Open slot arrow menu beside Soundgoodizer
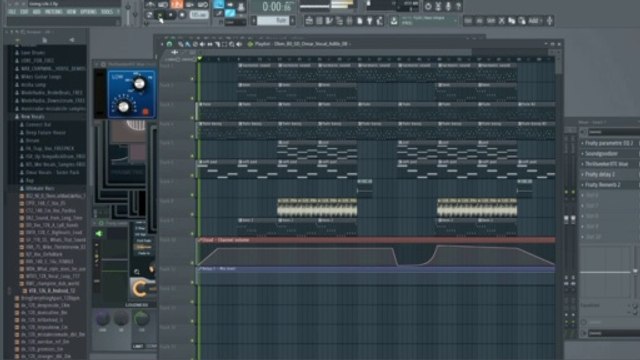 (582, 154)
